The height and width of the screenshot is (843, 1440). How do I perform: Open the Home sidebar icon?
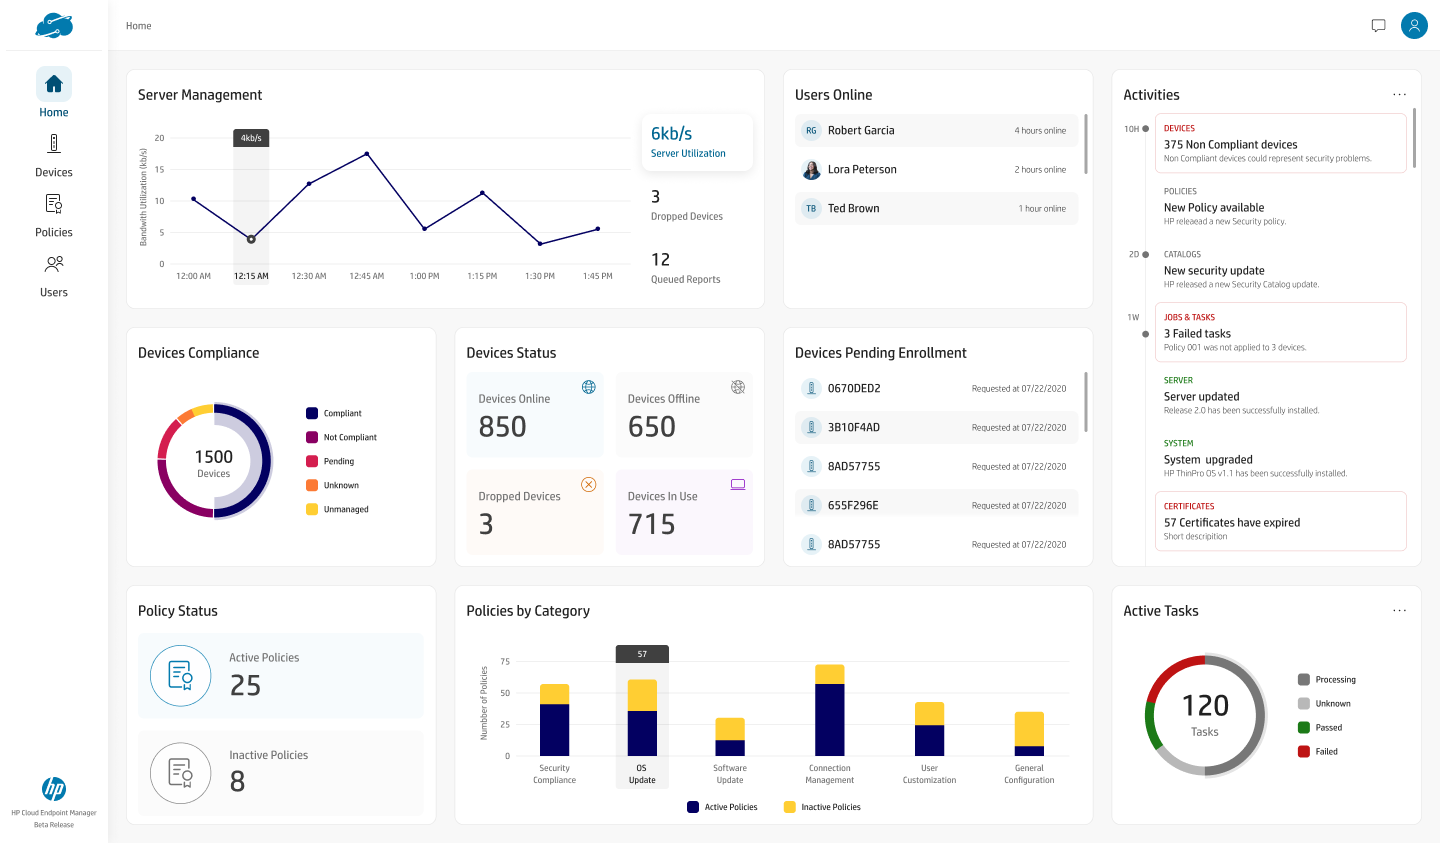(54, 84)
